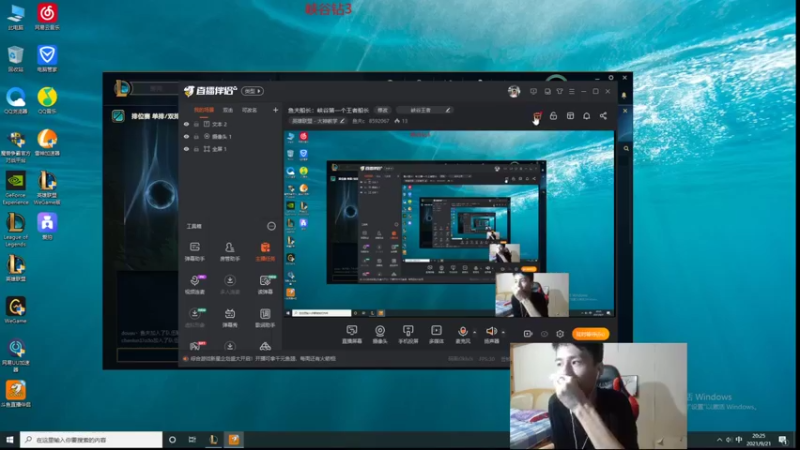This screenshot has height=450, width=800.
Task: Open the orange 主播任务 tool
Action: point(265,252)
